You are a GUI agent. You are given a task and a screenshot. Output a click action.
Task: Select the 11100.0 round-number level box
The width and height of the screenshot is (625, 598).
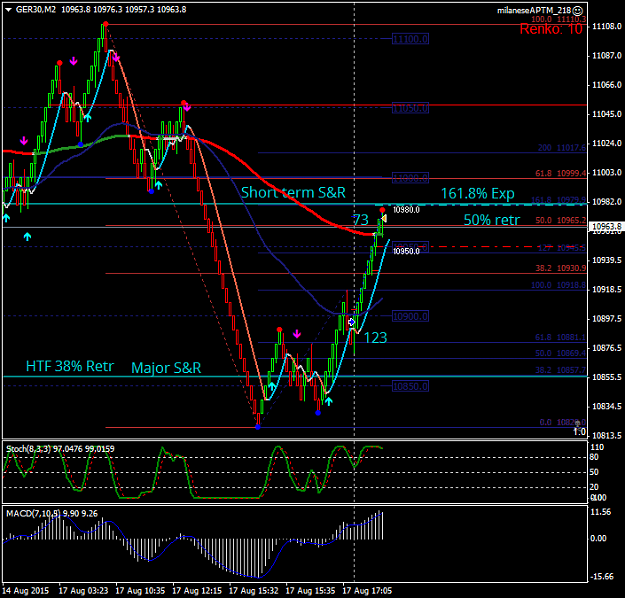(410, 39)
